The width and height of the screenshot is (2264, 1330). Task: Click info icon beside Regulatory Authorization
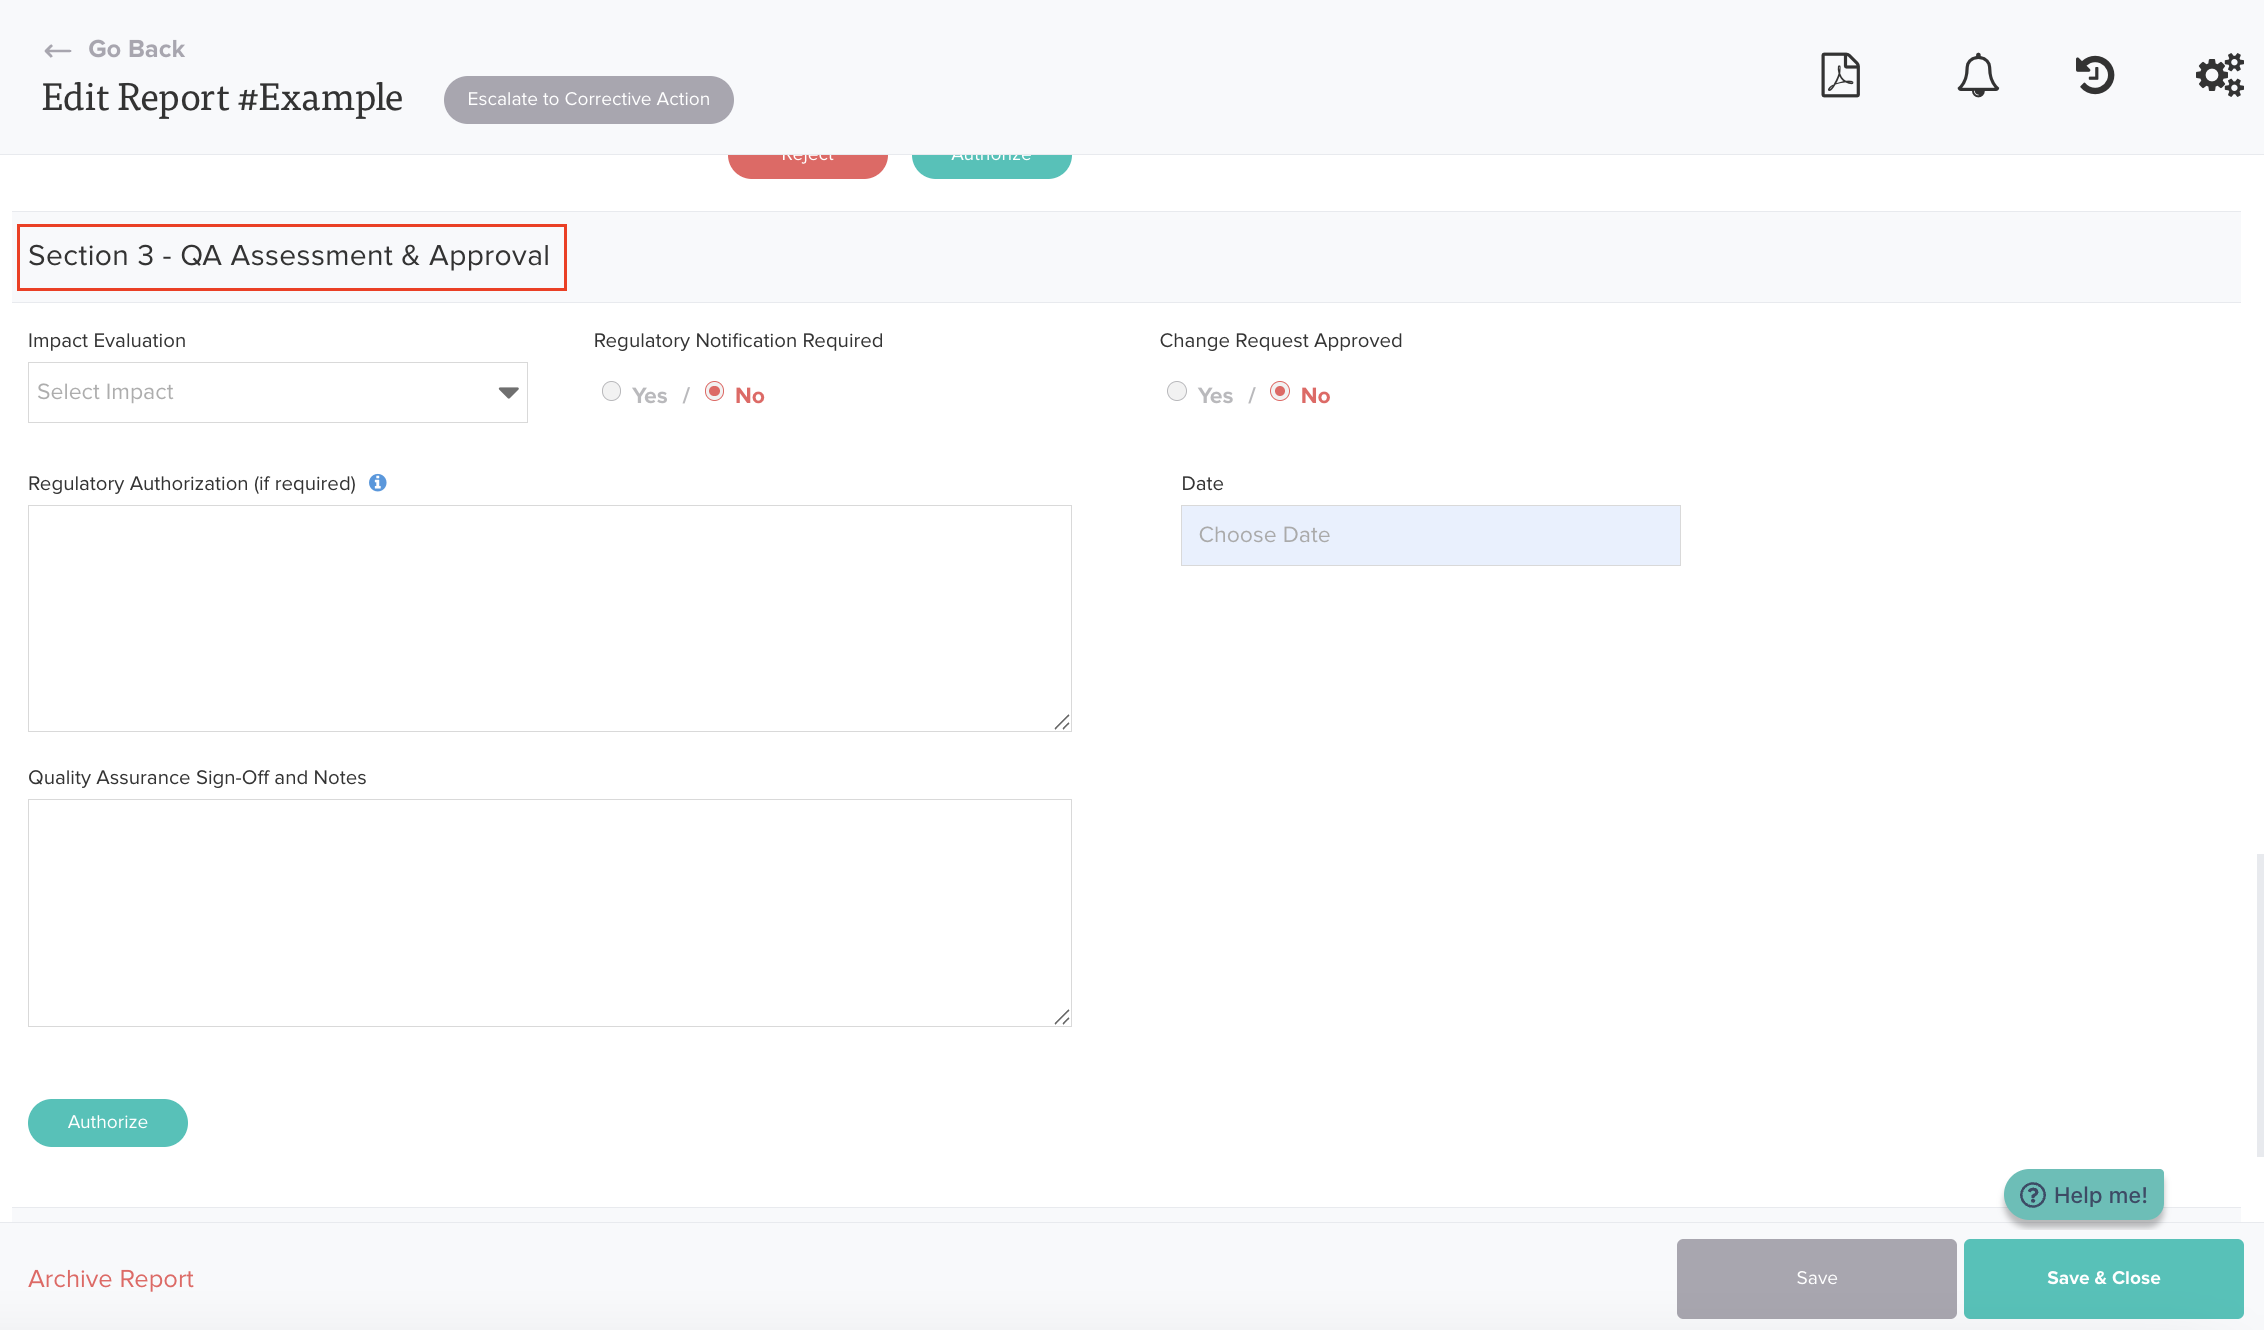378,483
